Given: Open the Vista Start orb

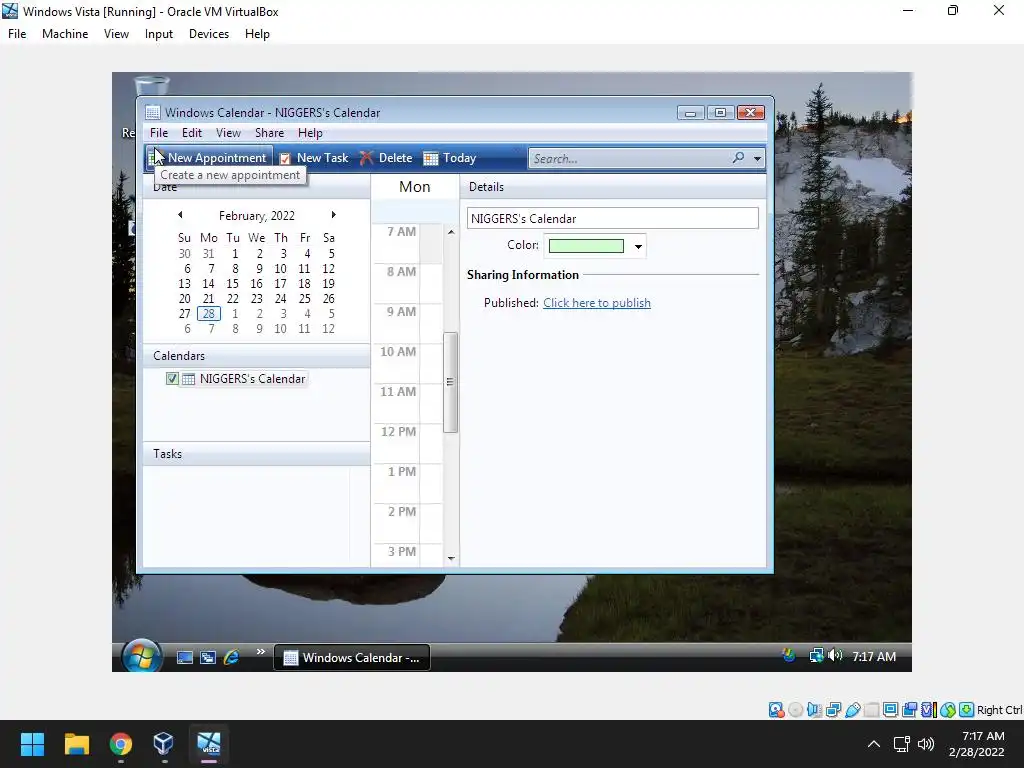Looking at the screenshot, I should pyautogui.click(x=141, y=655).
